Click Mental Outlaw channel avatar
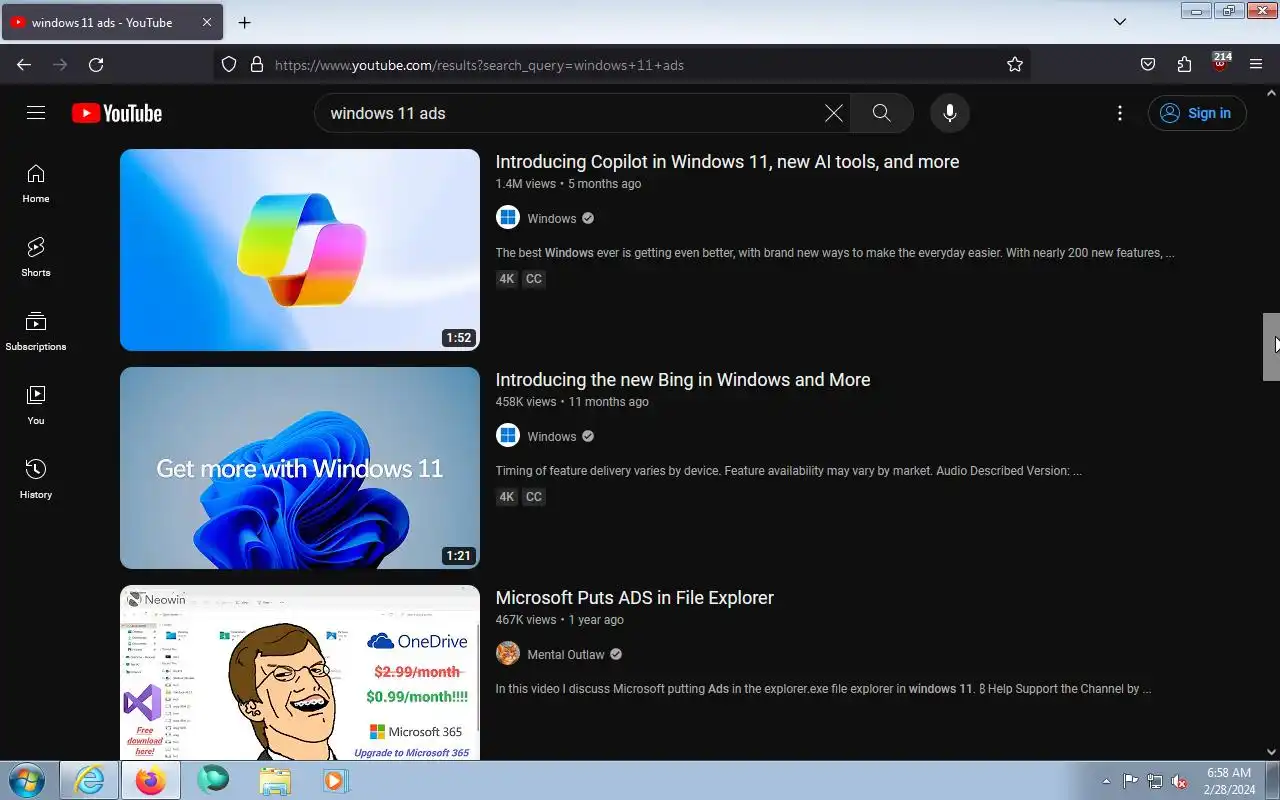Viewport: 1280px width, 800px height. (x=508, y=654)
